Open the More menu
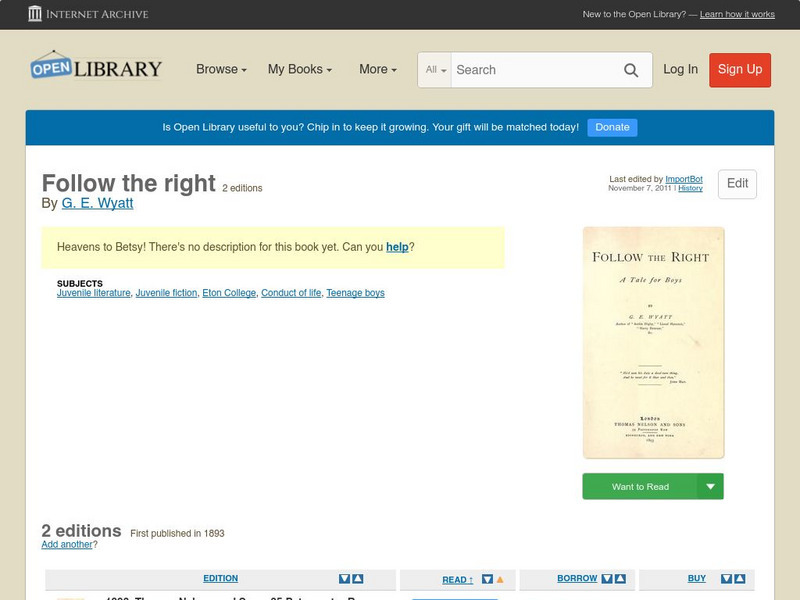 coord(376,70)
